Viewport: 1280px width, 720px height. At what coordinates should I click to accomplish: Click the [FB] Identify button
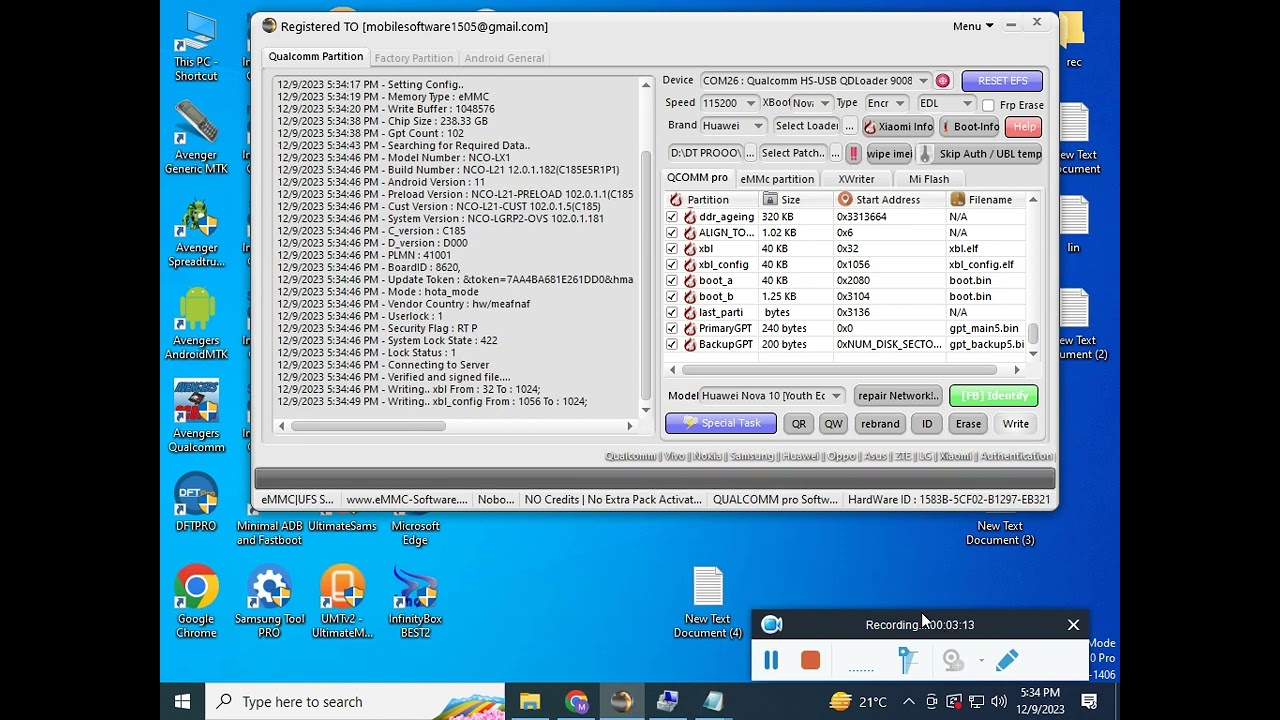[994, 396]
